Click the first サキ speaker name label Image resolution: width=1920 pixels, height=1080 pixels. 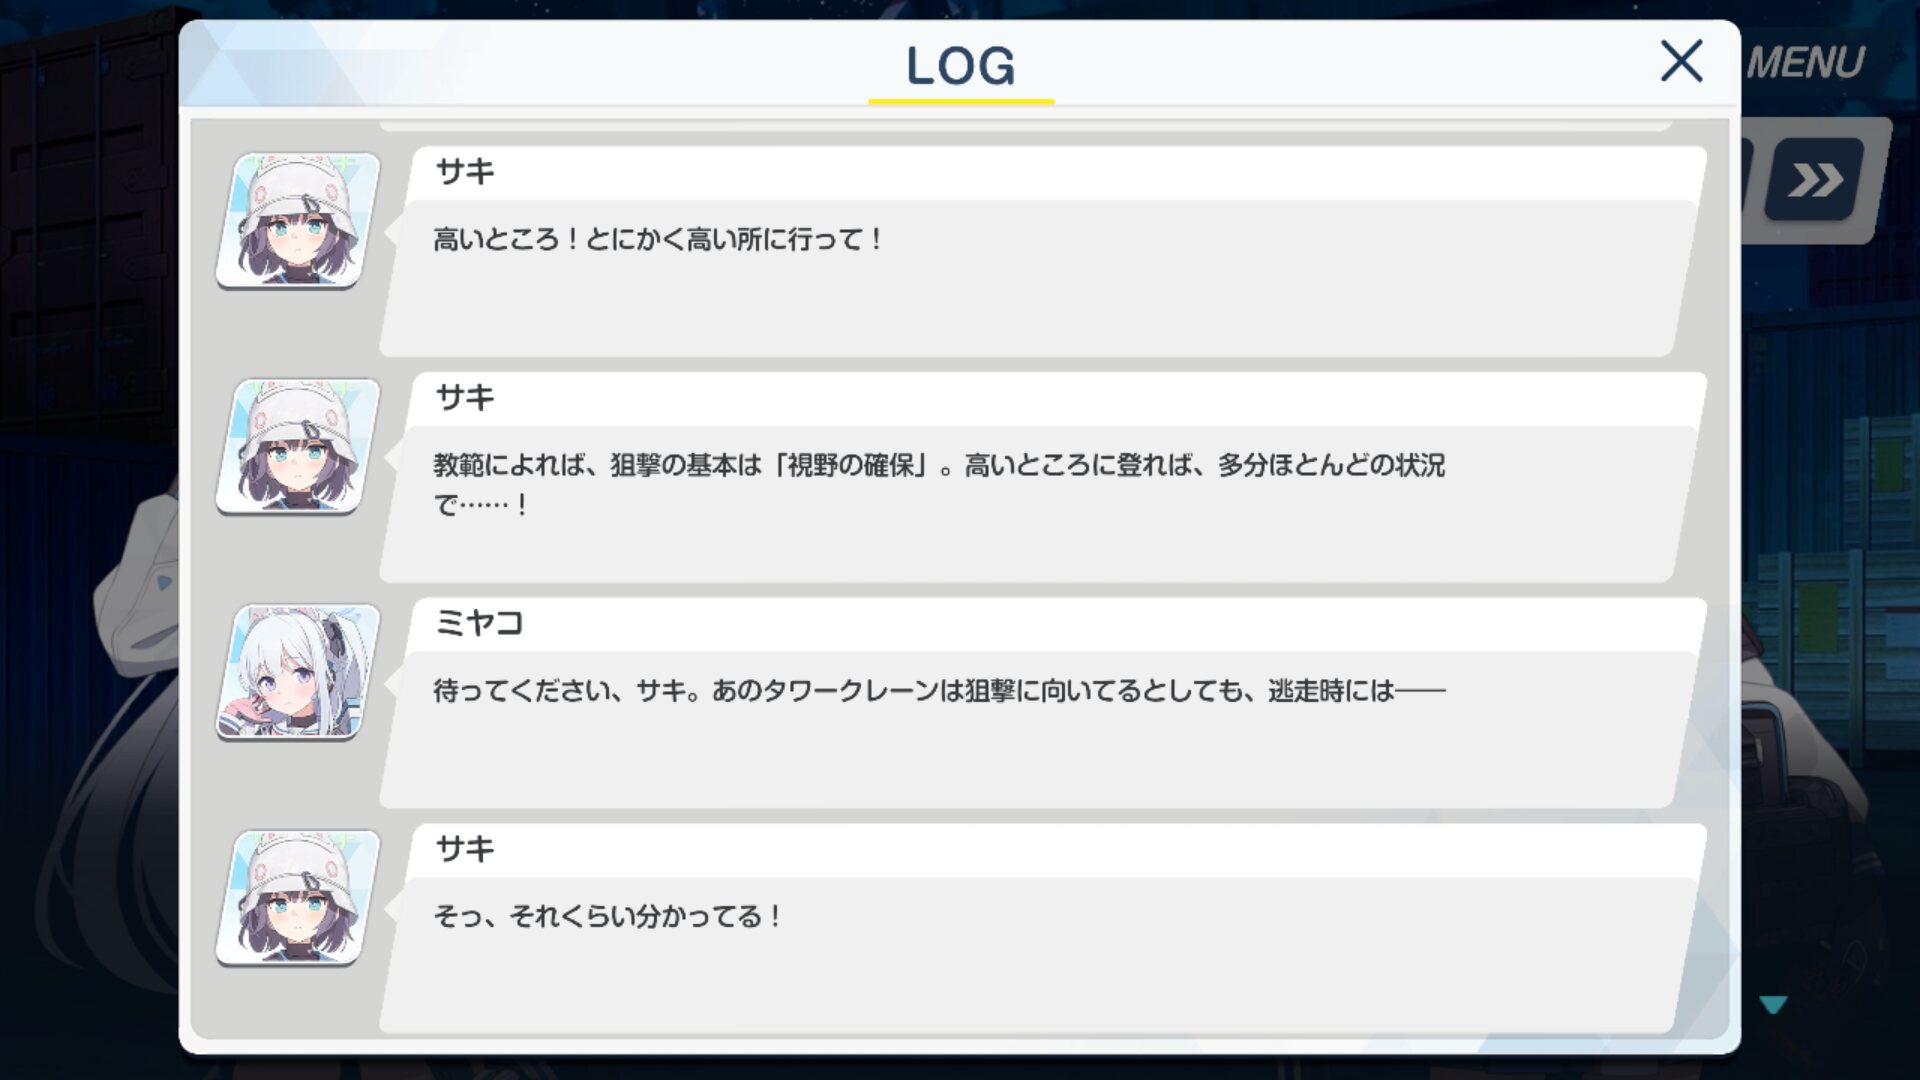465,172
